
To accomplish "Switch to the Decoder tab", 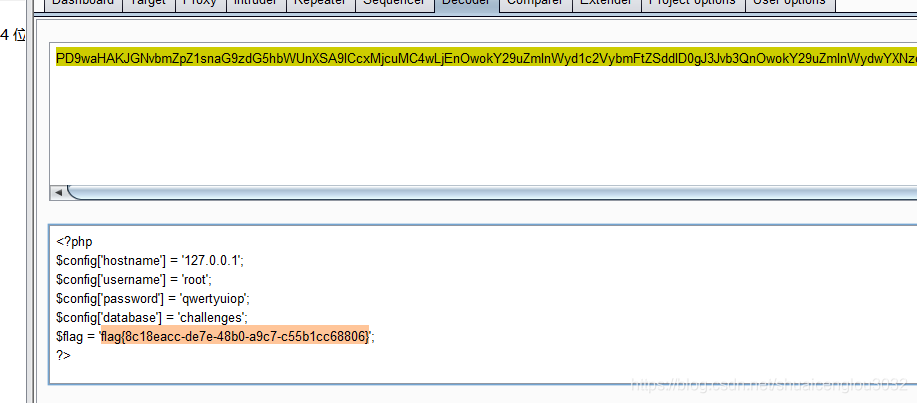I will tap(466, 4).
